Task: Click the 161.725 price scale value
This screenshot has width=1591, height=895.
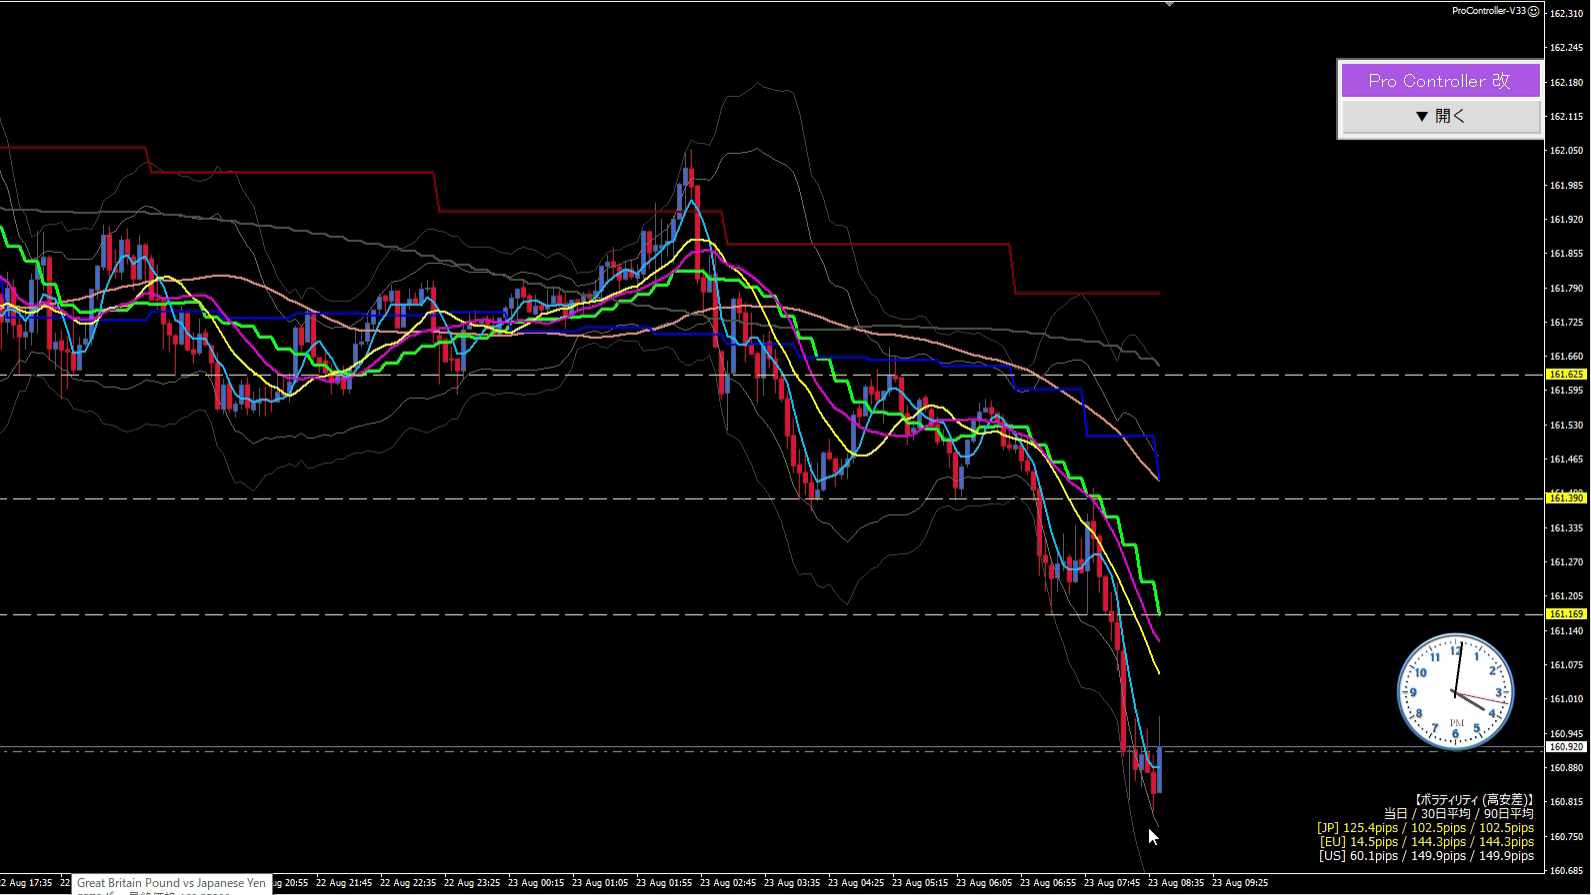Action: 1566,322
